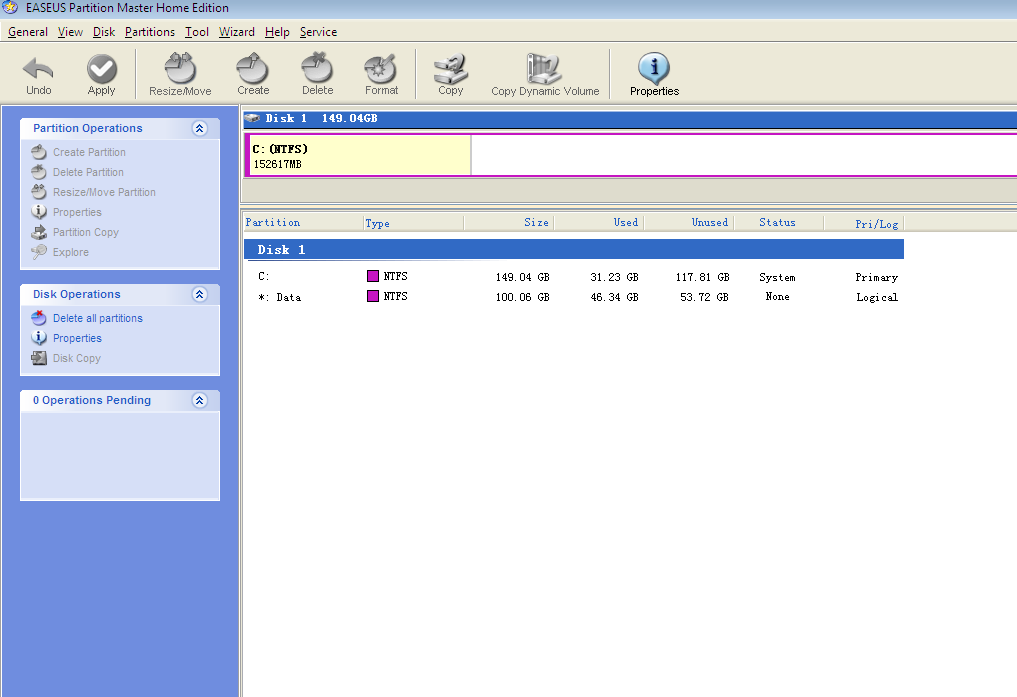
Task: Click Properties under Disk Operations
Action: coord(77,338)
